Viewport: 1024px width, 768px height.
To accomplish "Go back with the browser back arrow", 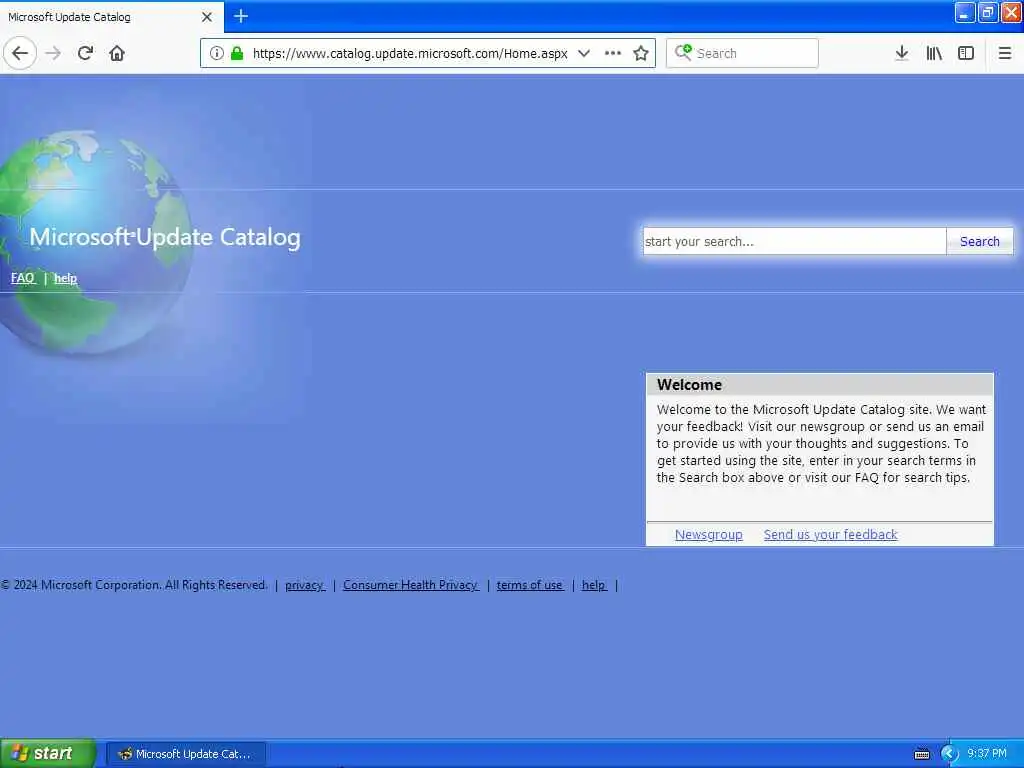I will 20,53.
